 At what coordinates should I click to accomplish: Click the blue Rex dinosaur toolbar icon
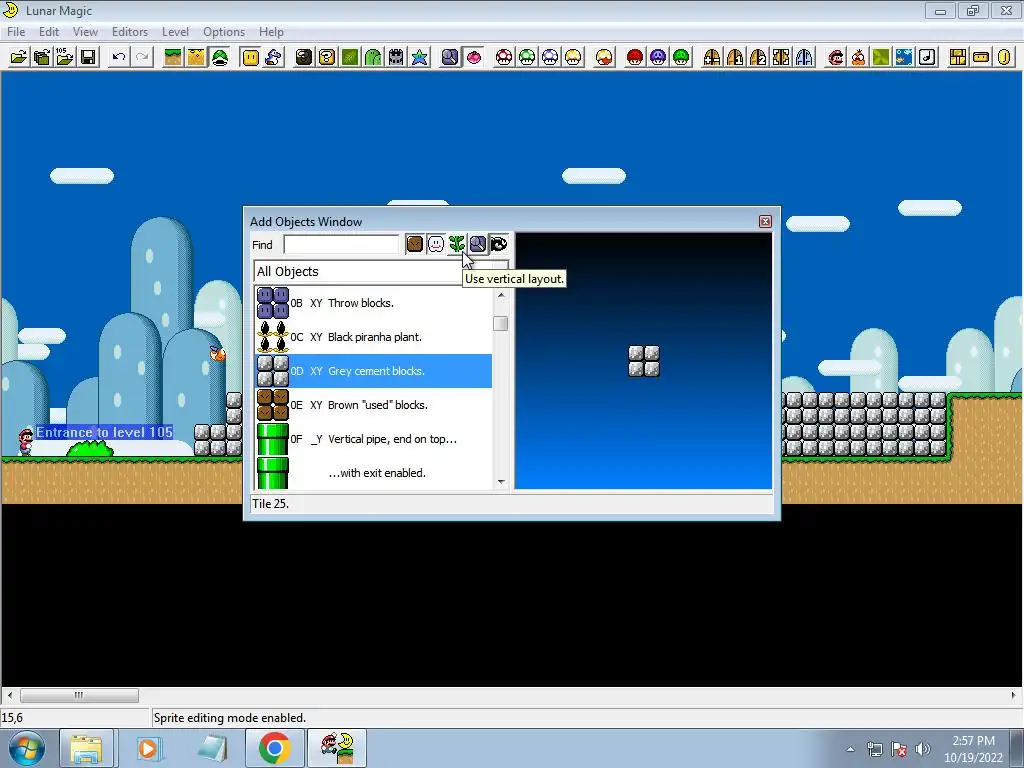point(274,57)
